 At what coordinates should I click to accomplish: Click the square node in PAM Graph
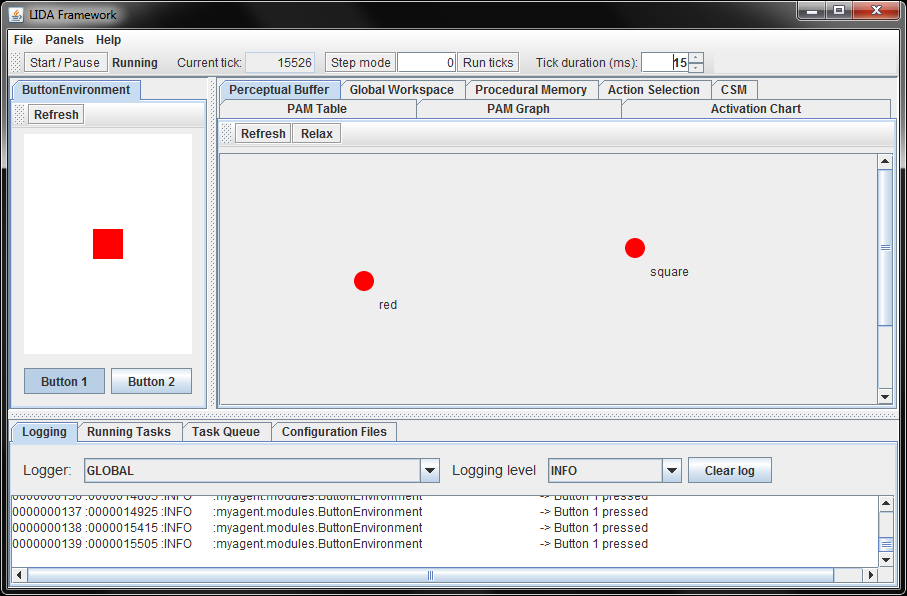(x=635, y=248)
